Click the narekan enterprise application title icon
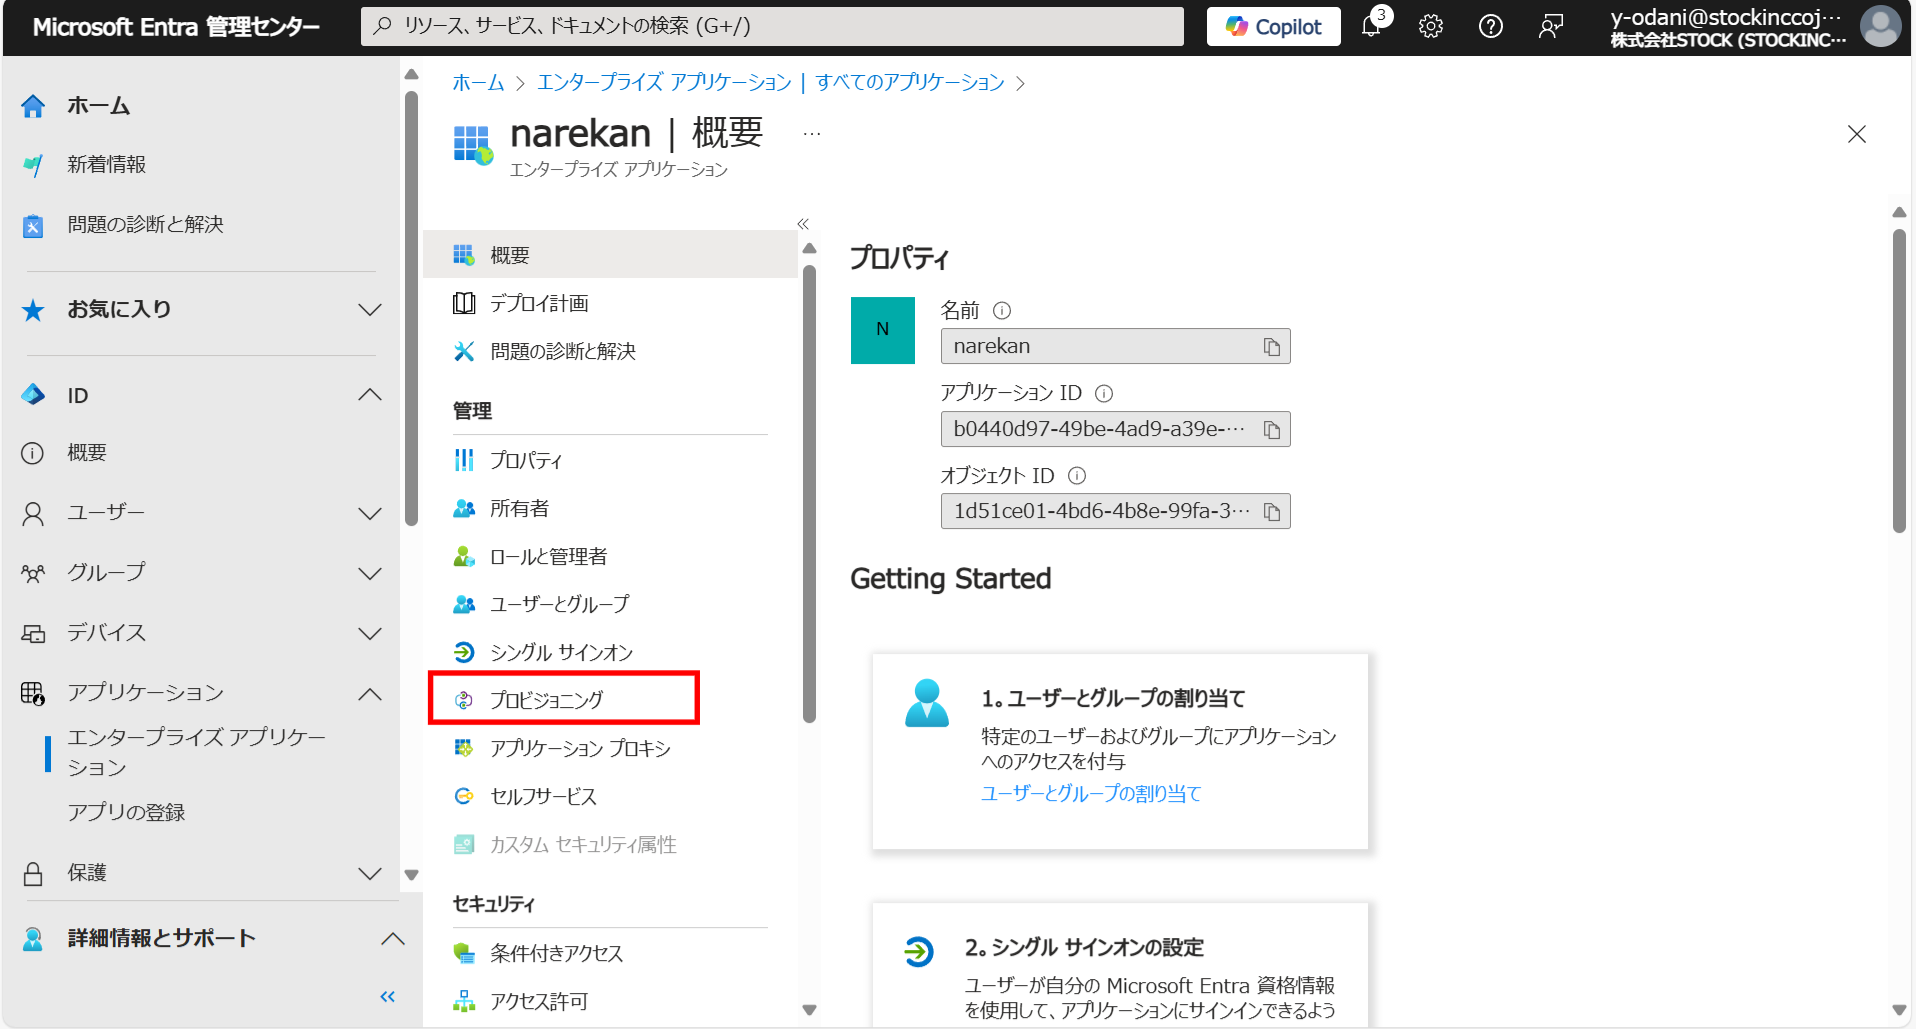The image size is (1916, 1029). pos(473,145)
